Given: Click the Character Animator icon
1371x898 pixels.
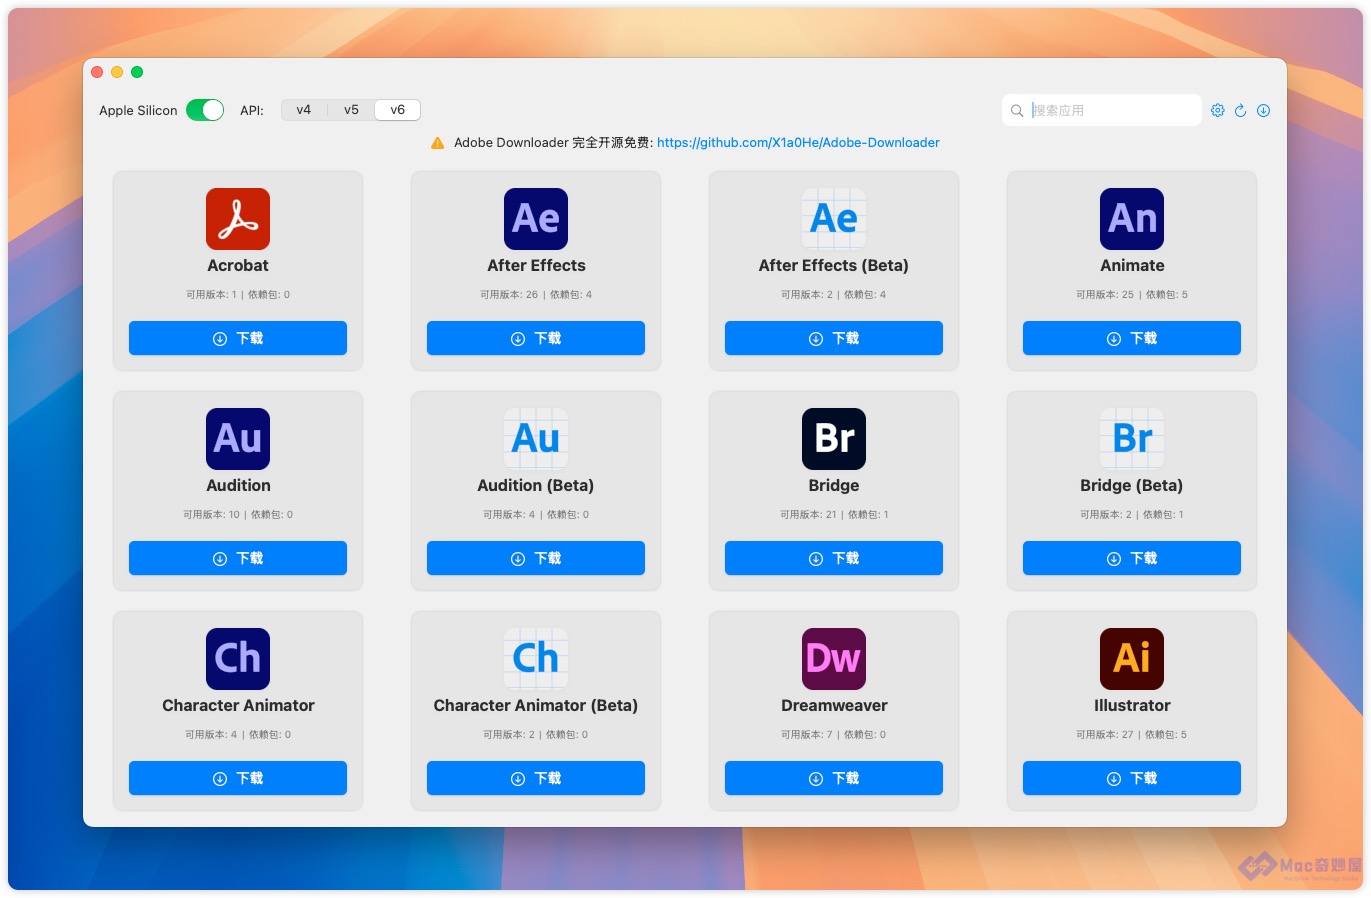Looking at the screenshot, I should [238, 659].
